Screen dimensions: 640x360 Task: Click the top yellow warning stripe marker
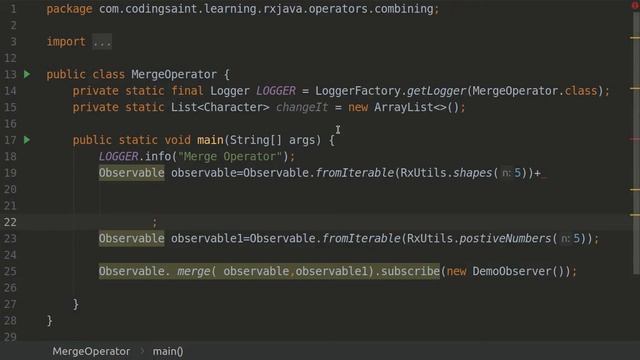(635, 38)
